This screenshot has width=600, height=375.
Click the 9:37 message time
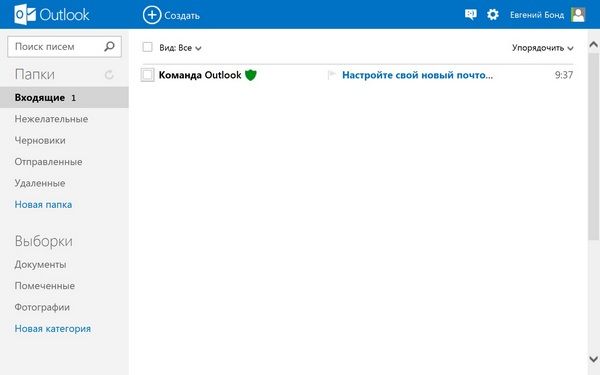(x=564, y=75)
